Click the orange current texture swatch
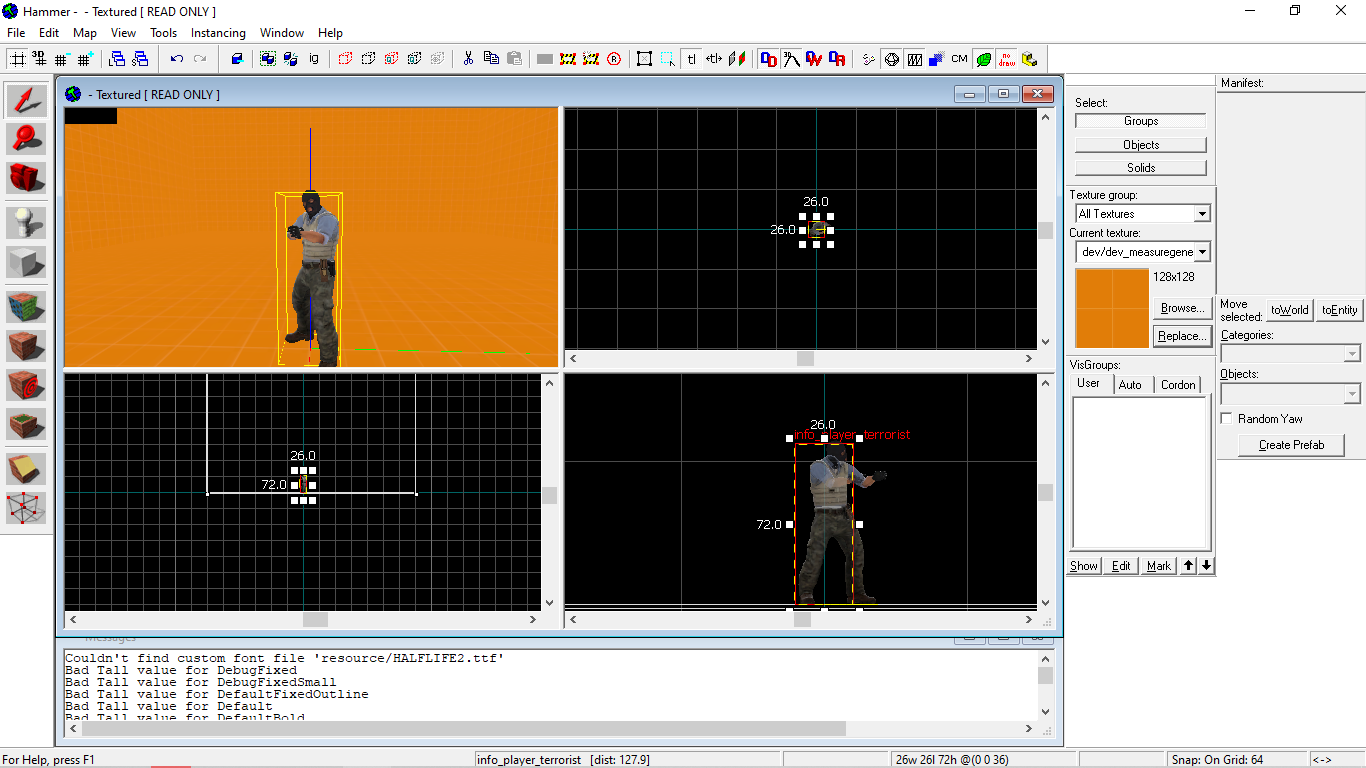The image size is (1366, 768). pyautogui.click(x=1111, y=308)
